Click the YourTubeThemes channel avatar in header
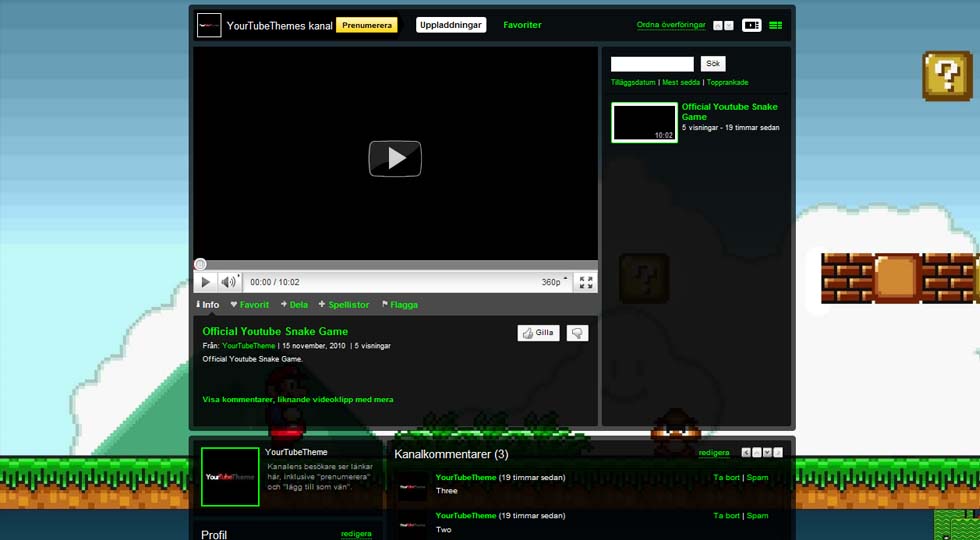 (209, 26)
